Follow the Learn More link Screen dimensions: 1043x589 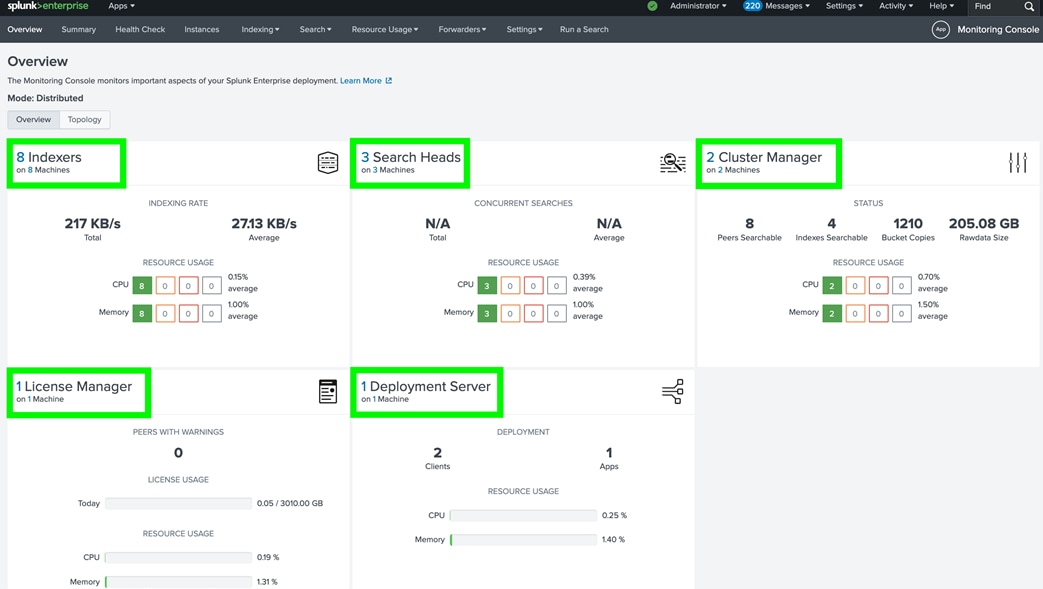click(x=361, y=81)
